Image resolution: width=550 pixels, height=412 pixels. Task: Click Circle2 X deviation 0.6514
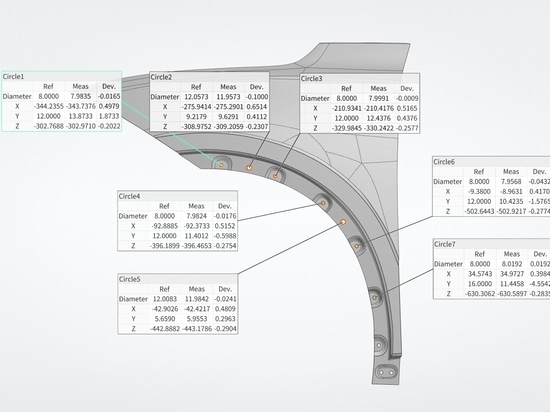[x=257, y=107]
